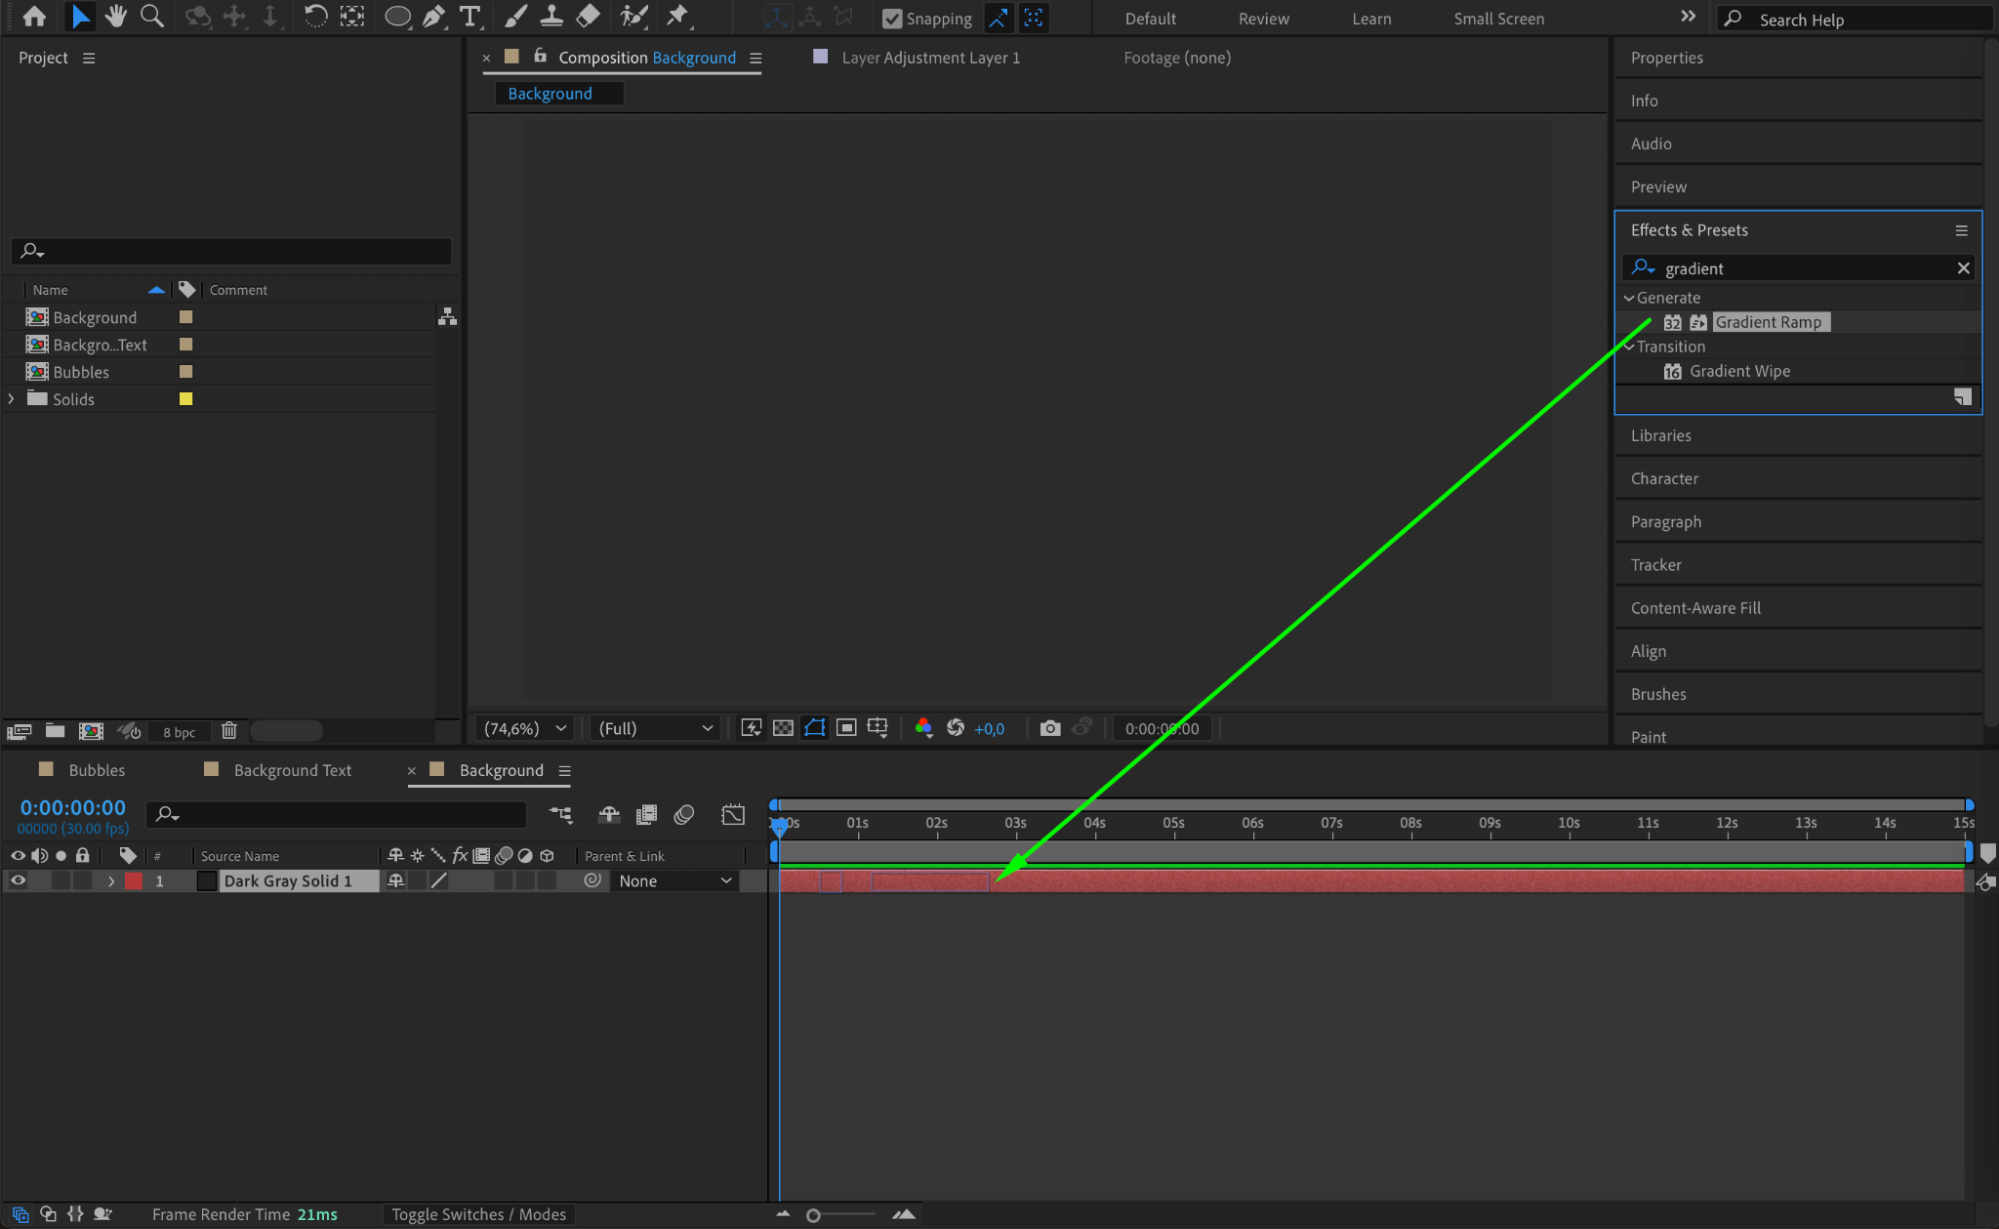Select the Puppet Pin tool
The width and height of the screenshot is (1999, 1229).
pyautogui.click(x=678, y=16)
